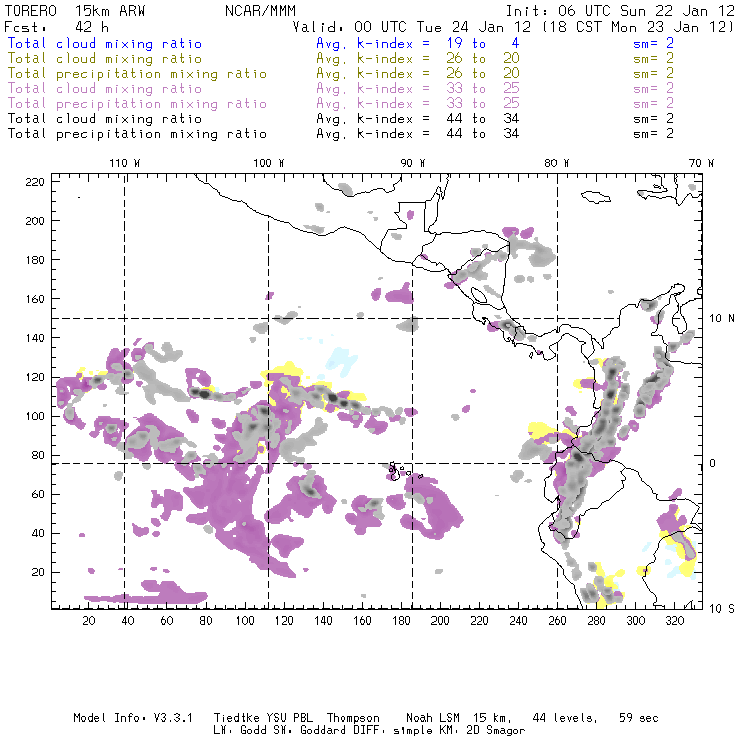Select the "44 levels," footer text

(565, 718)
